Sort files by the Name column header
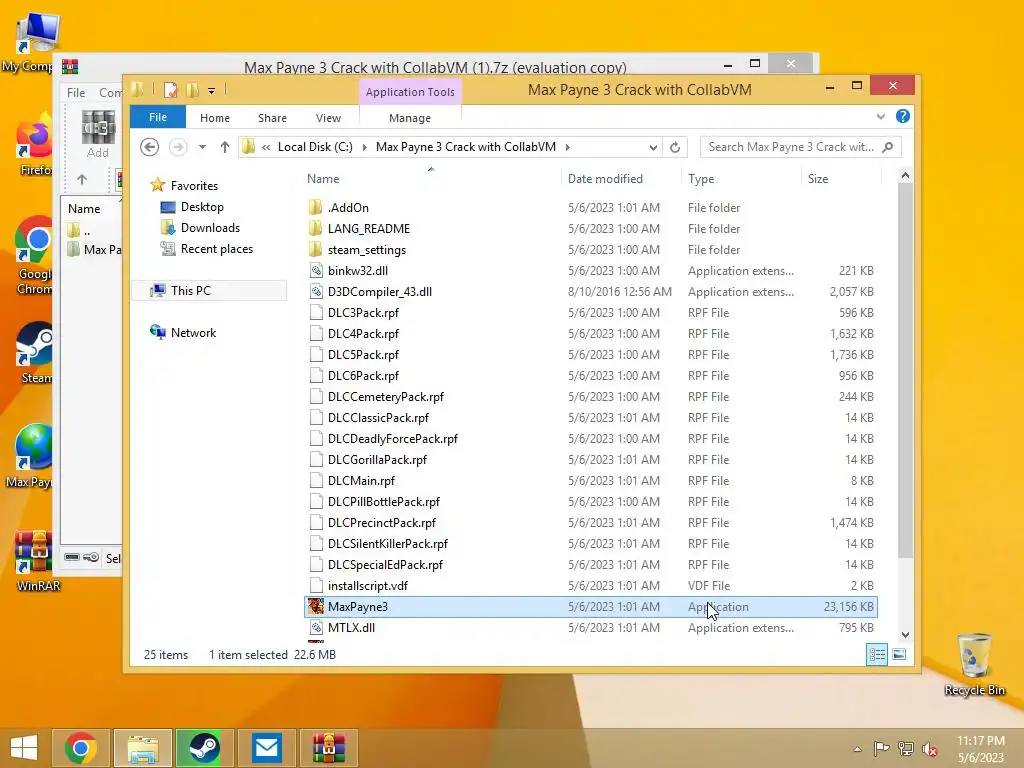This screenshot has width=1024, height=768. 323,178
